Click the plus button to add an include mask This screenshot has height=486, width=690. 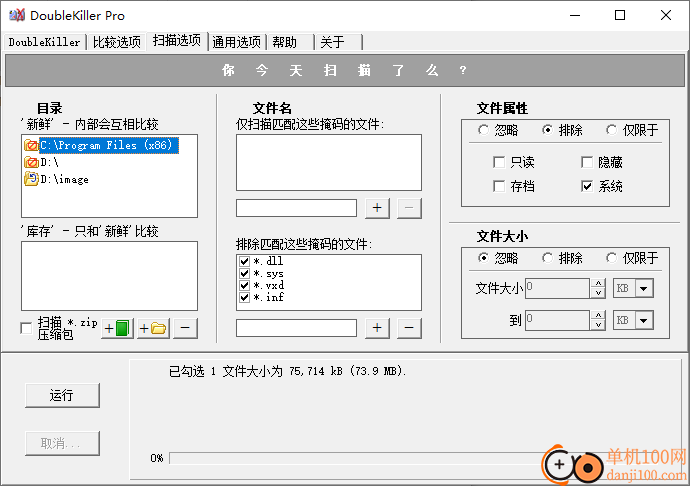pyautogui.click(x=377, y=208)
